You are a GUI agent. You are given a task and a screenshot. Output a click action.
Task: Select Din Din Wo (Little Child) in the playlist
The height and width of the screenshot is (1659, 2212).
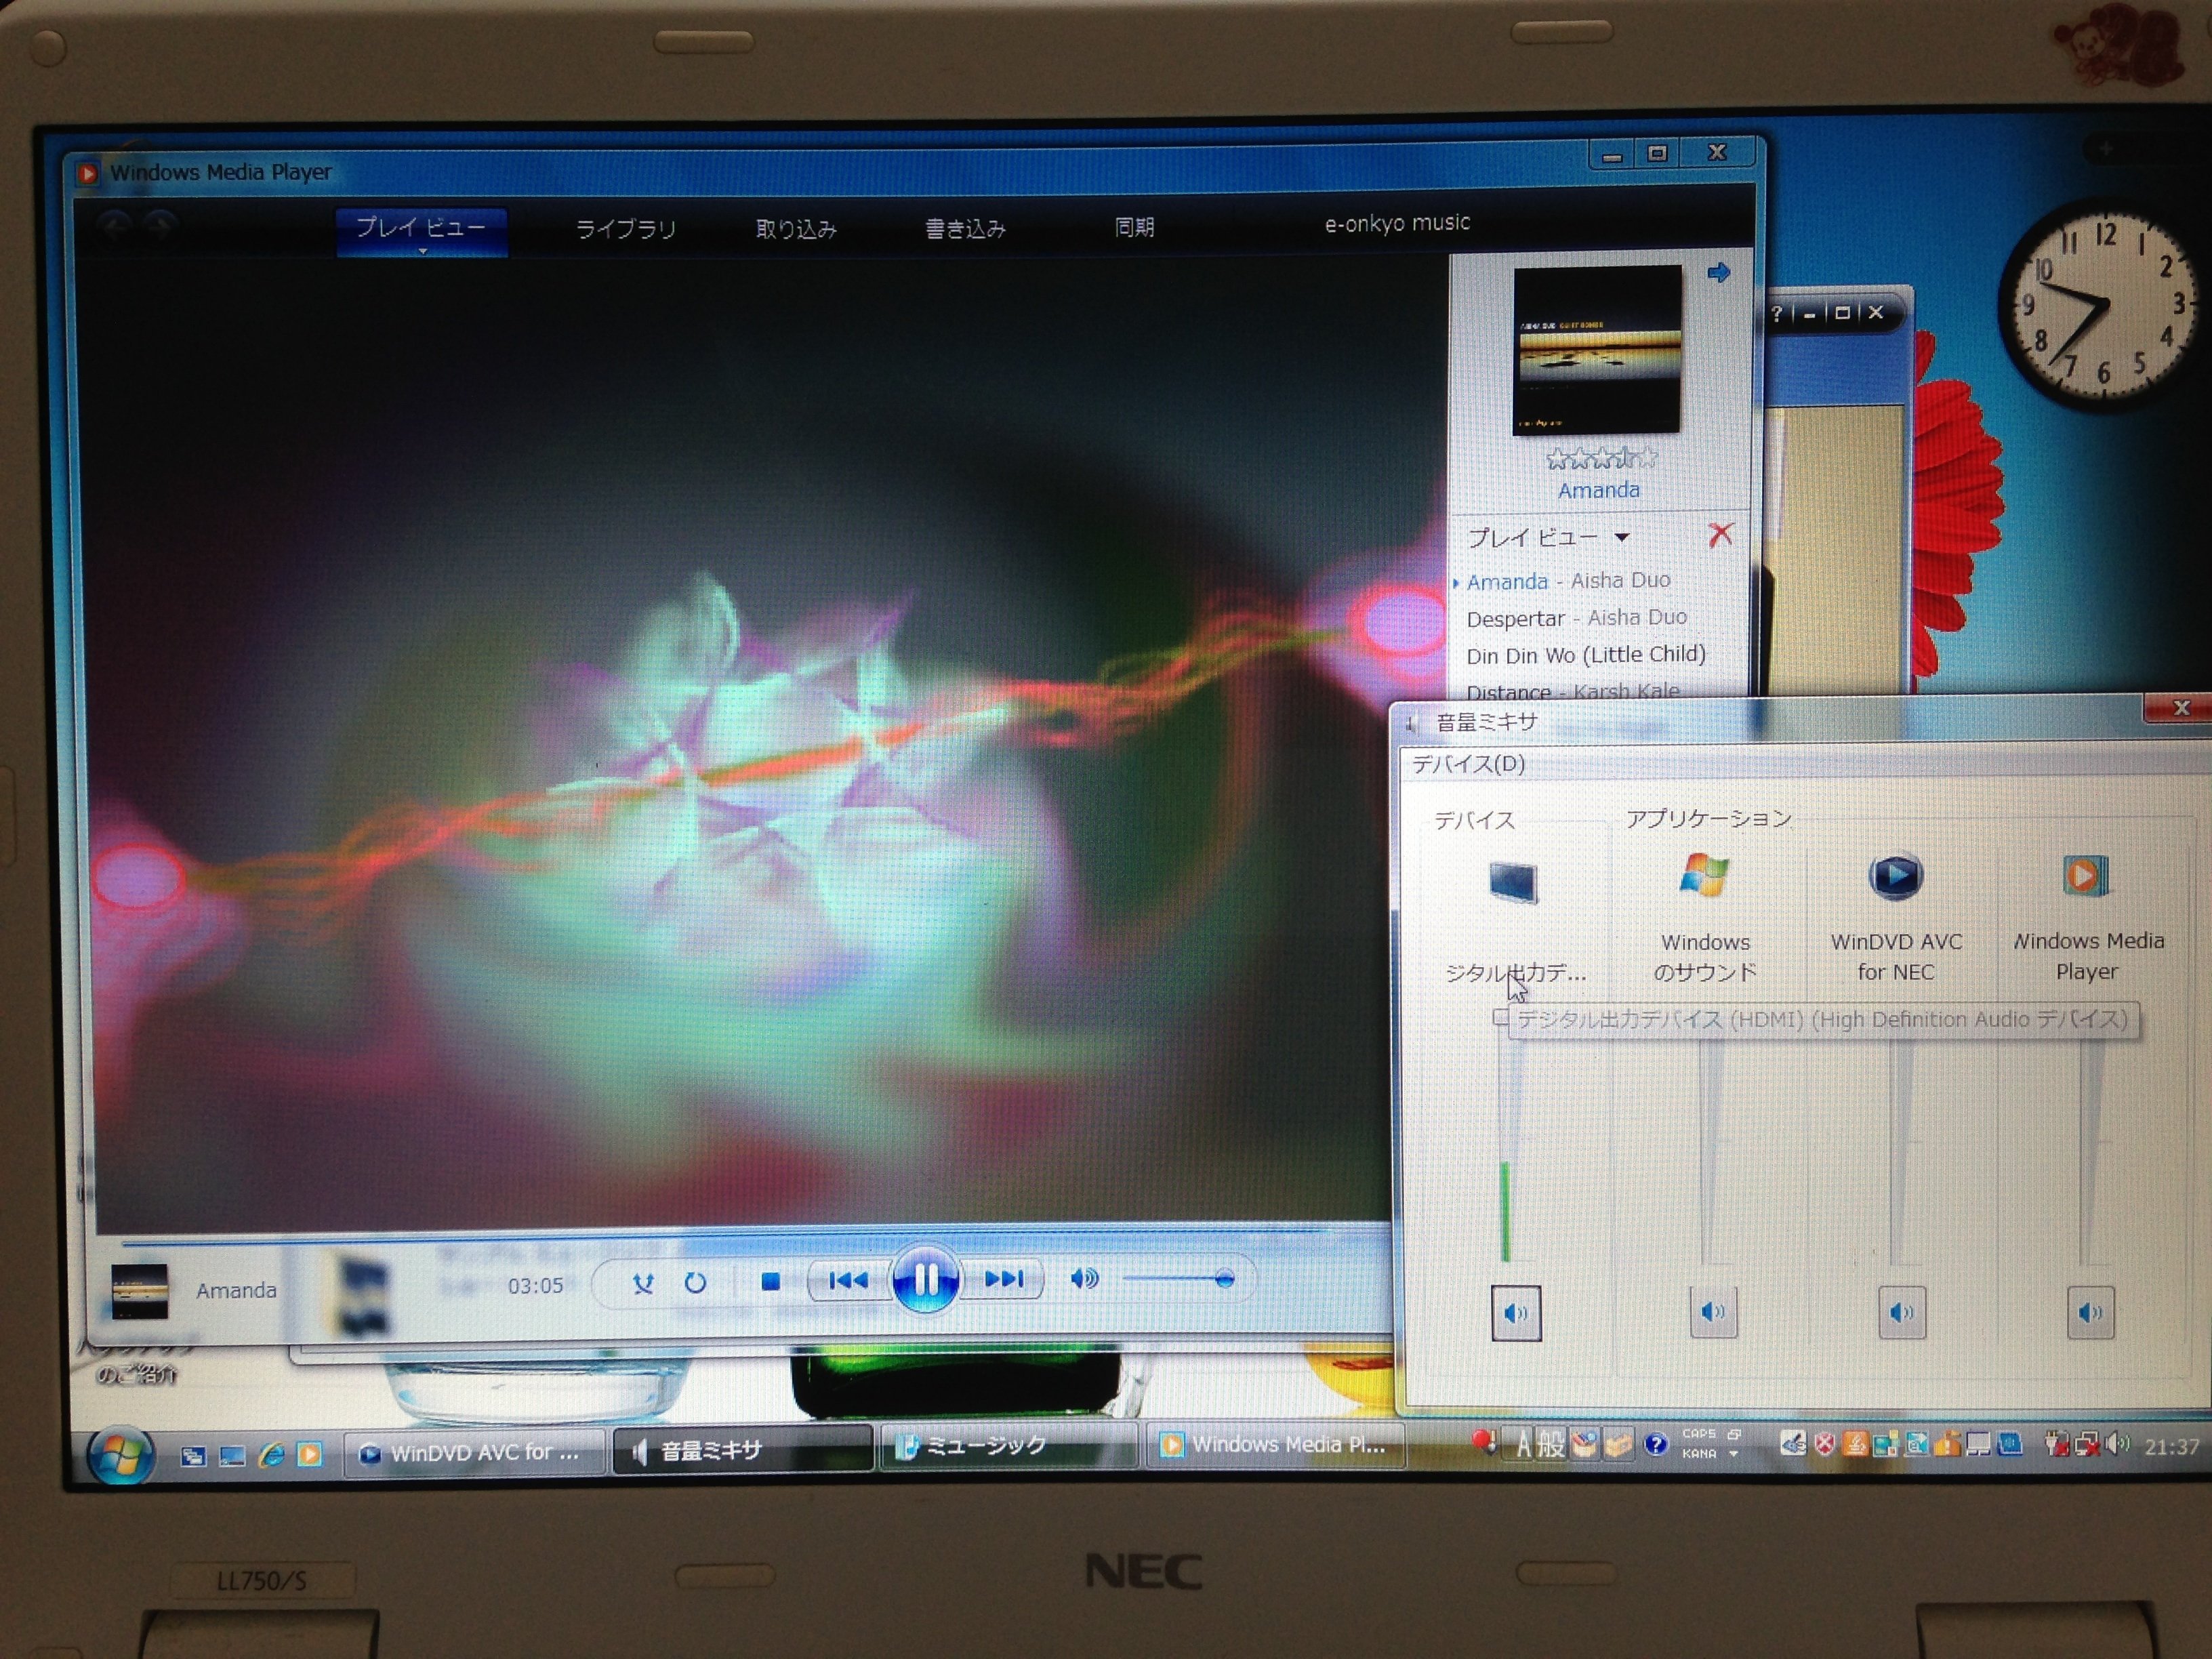[x=1586, y=655]
